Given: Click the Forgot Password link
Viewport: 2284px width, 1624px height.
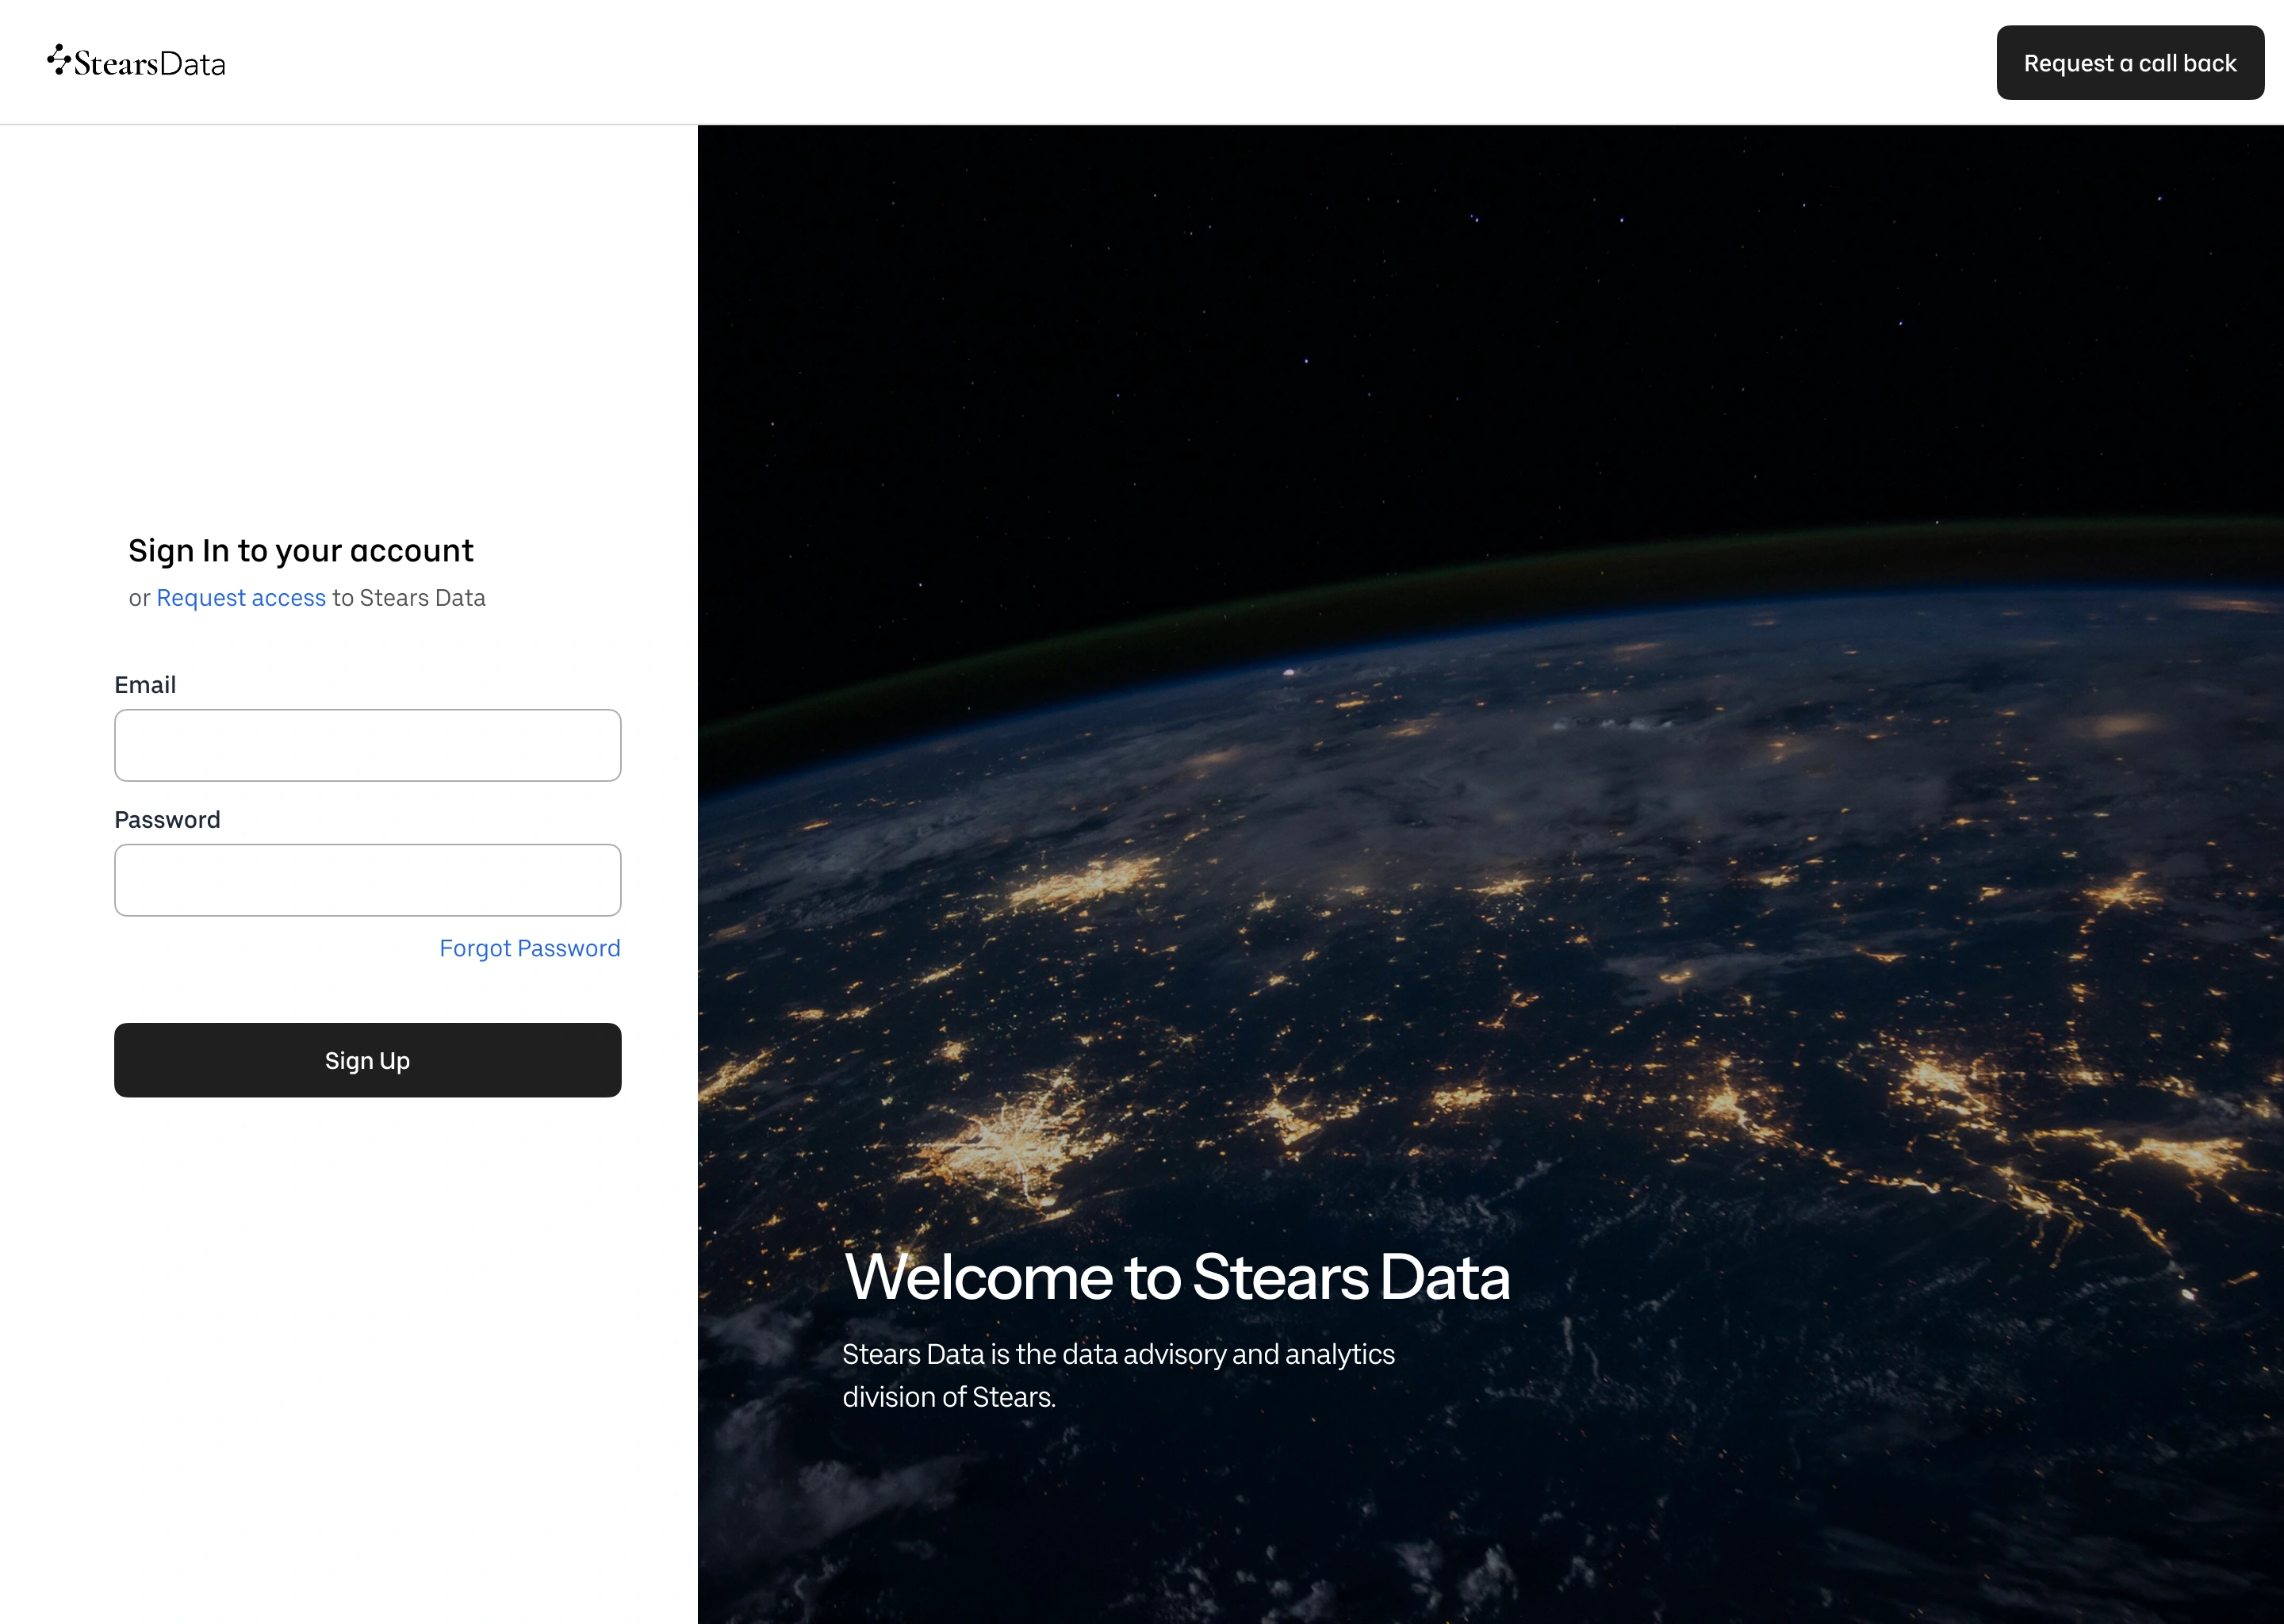Looking at the screenshot, I should coord(529,948).
